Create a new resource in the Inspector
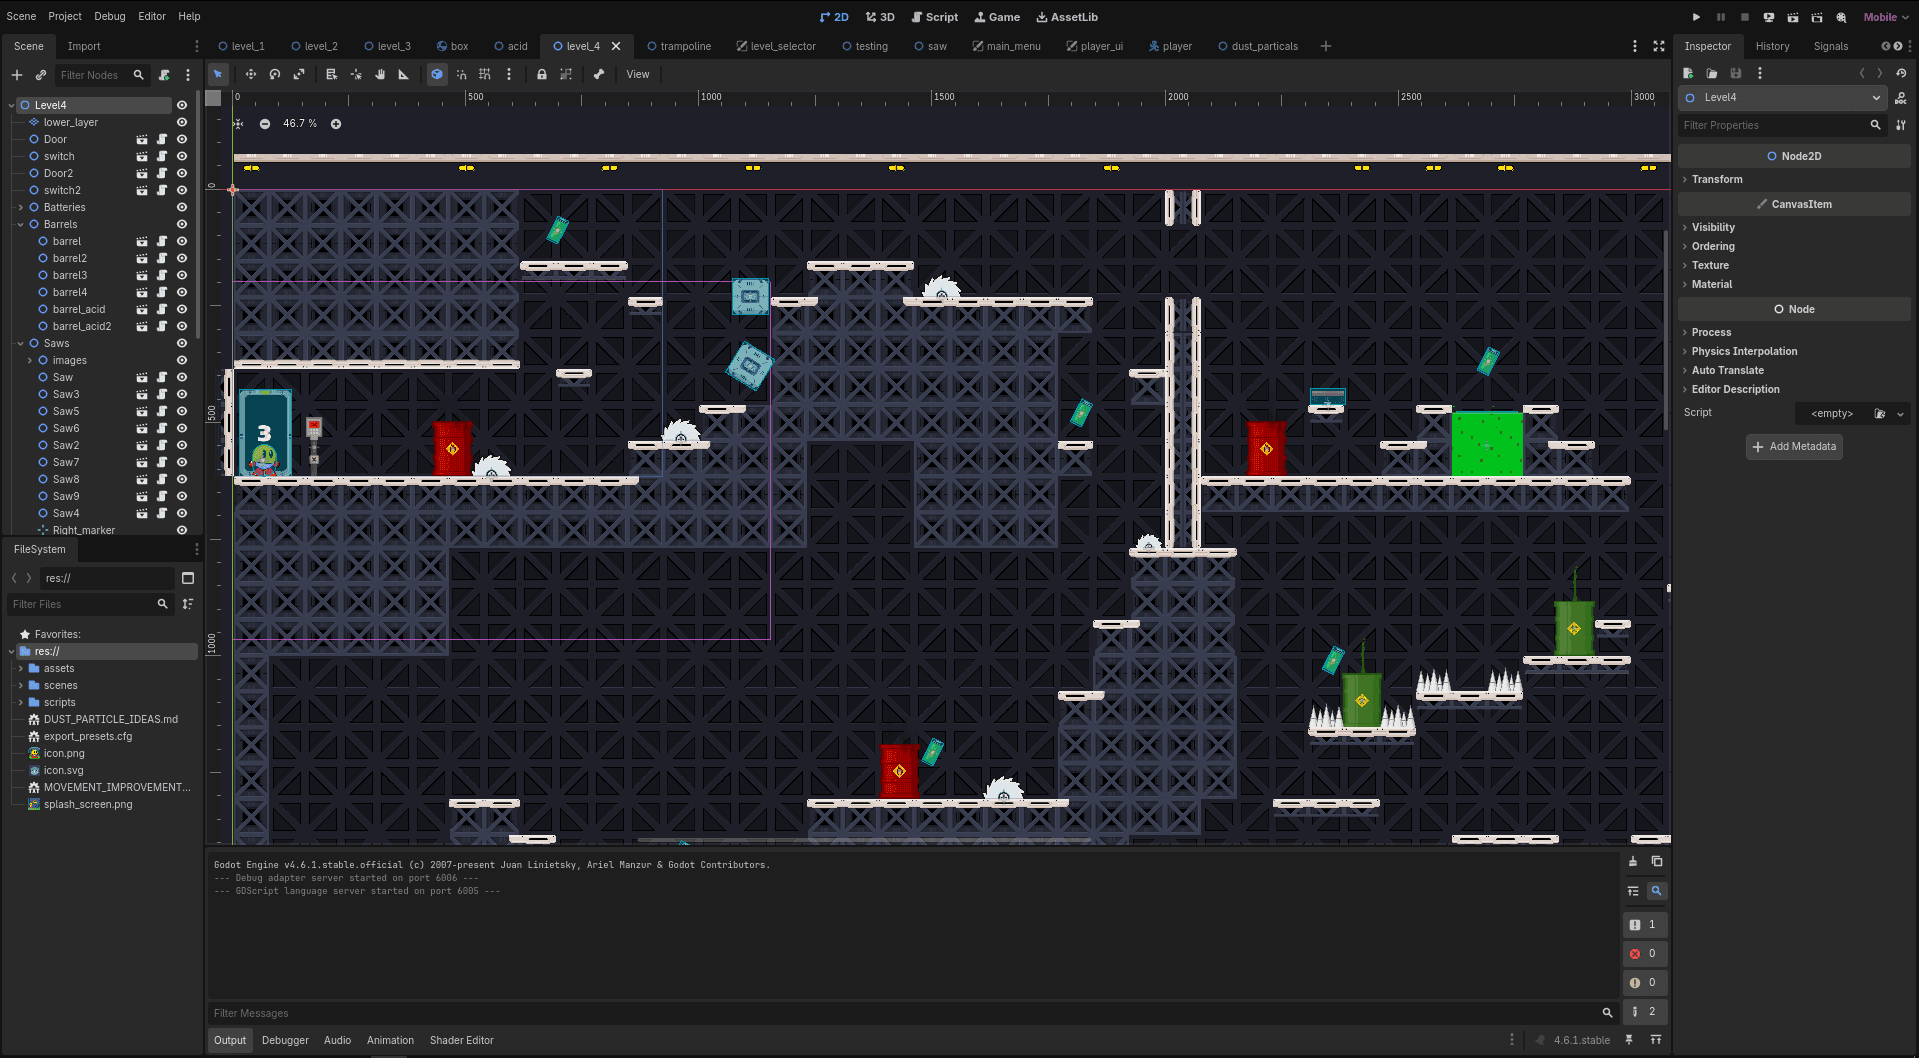Image resolution: width=1919 pixels, height=1058 pixels. coord(1688,73)
